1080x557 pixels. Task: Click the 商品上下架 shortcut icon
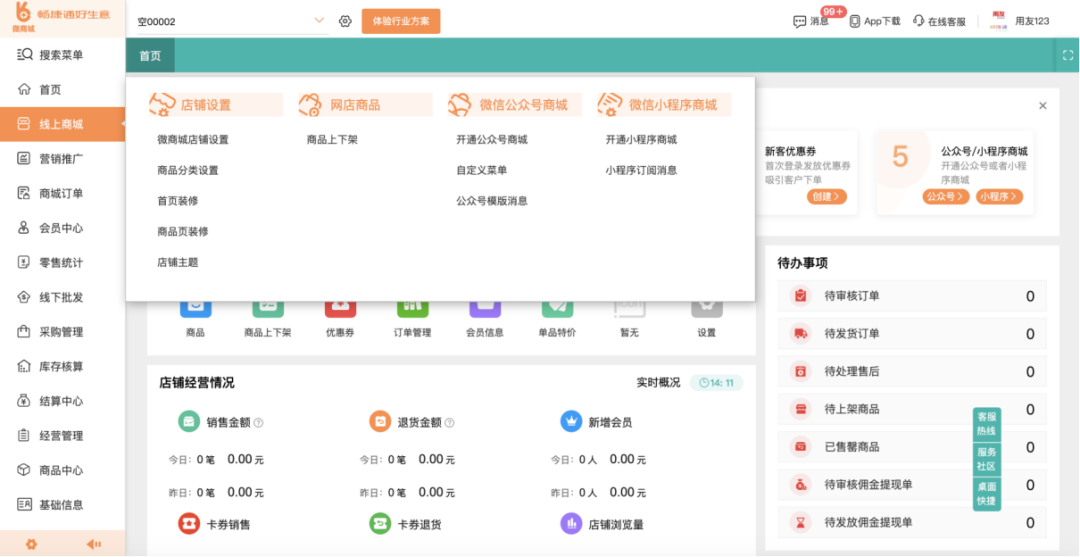[268, 308]
